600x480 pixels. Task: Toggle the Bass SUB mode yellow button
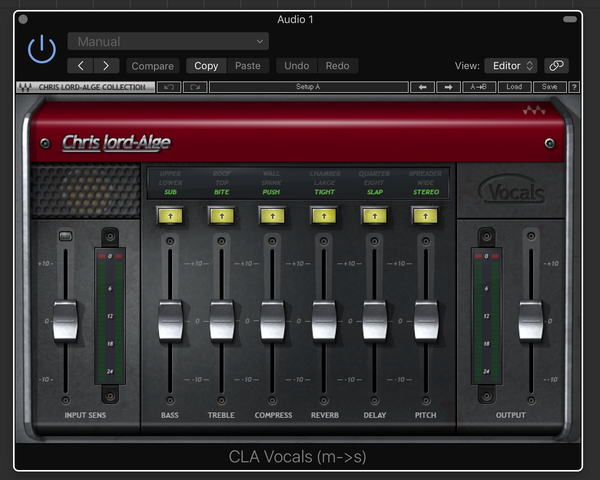click(170, 214)
